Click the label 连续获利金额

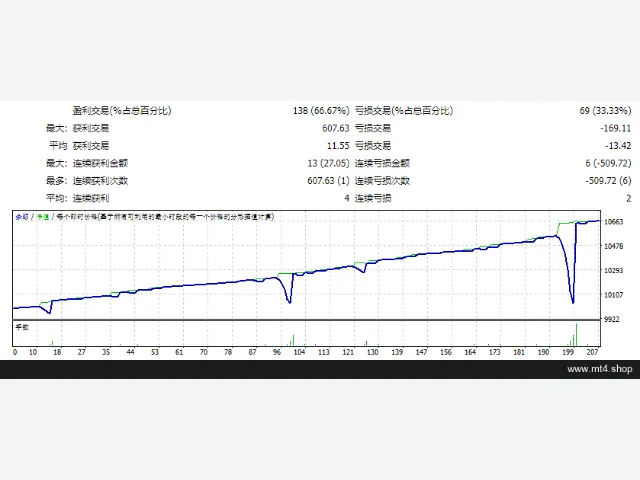[x=100, y=163]
